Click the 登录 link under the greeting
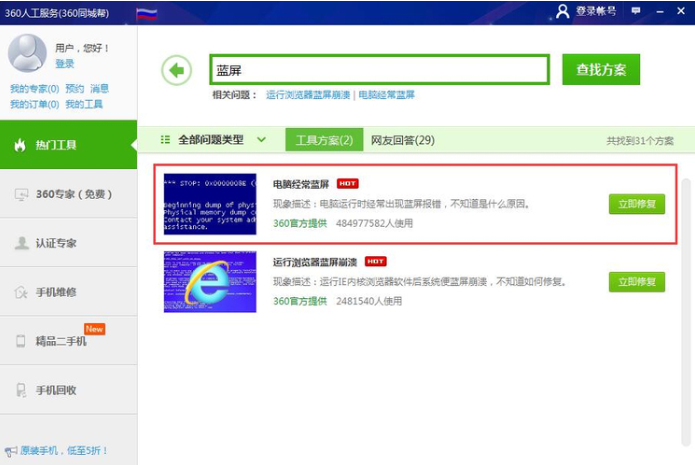The image size is (695, 465). pos(65,63)
